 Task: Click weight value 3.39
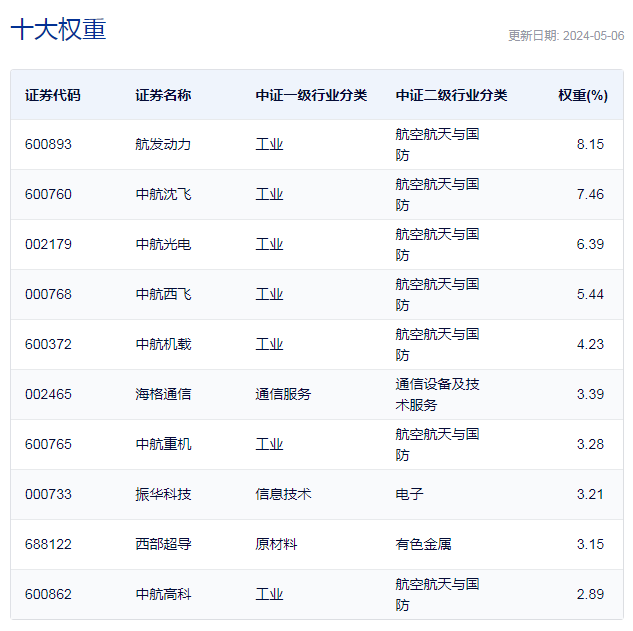coord(590,394)
